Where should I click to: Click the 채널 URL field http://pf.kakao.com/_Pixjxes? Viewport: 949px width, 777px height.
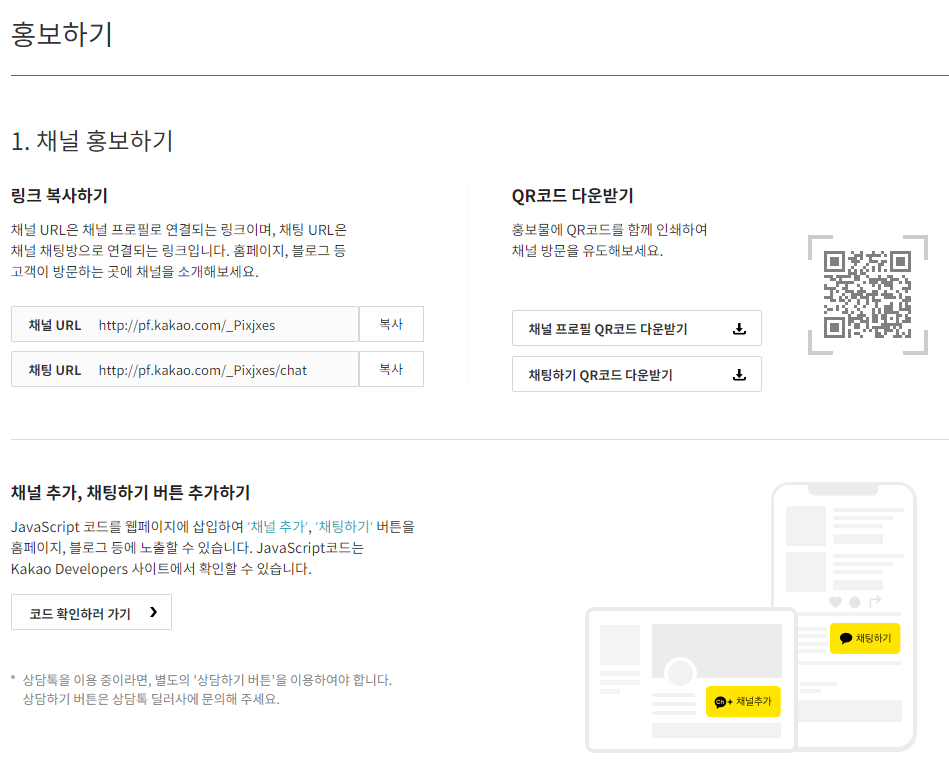coord(185,324)
